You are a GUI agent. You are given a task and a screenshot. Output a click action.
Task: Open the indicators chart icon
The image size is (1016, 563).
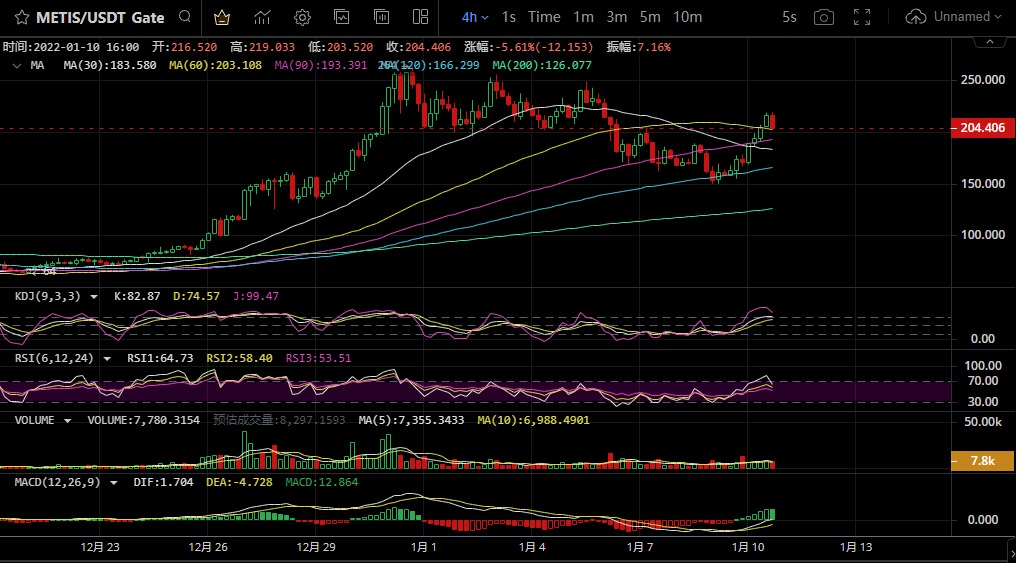point(262,17)
